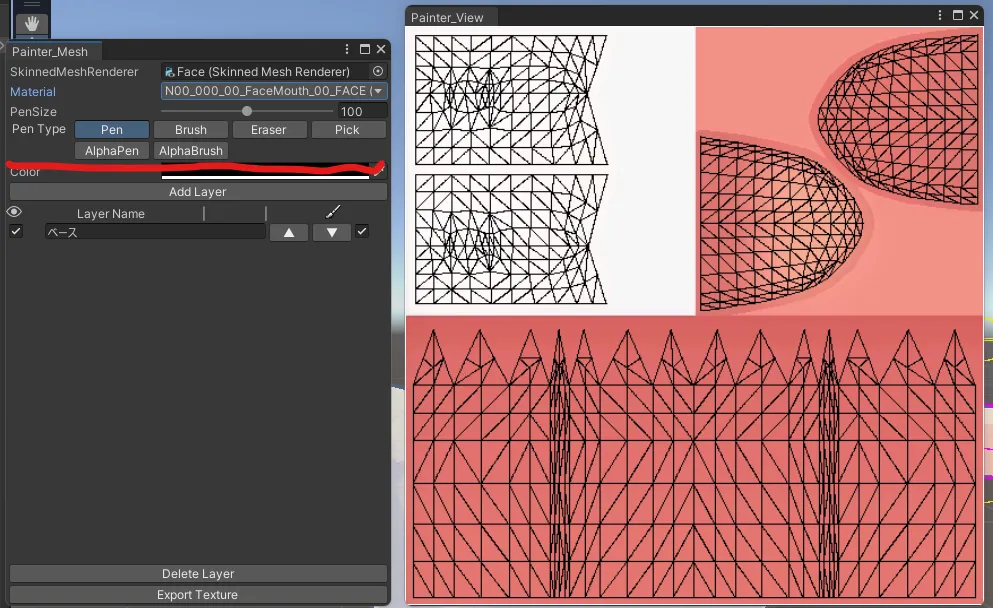Viewport: 993px width, 608px height.
Task: Open Painter_Mesh window options menu
Action: (x=347, y=50)
